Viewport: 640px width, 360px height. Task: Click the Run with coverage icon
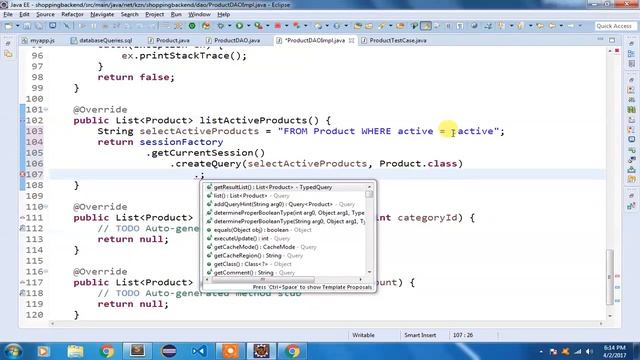258,26
